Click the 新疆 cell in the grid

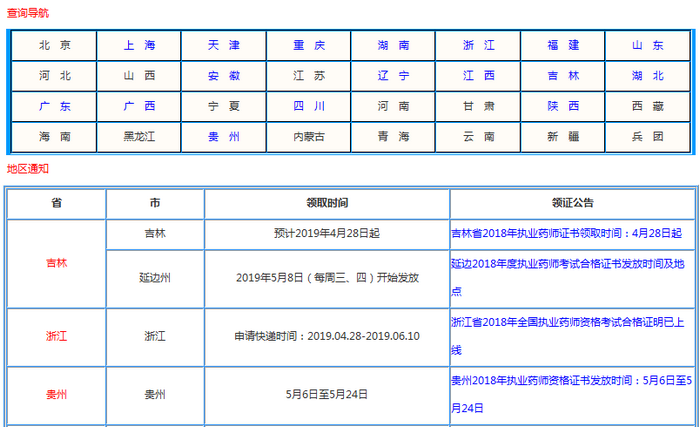click(563, 137)
